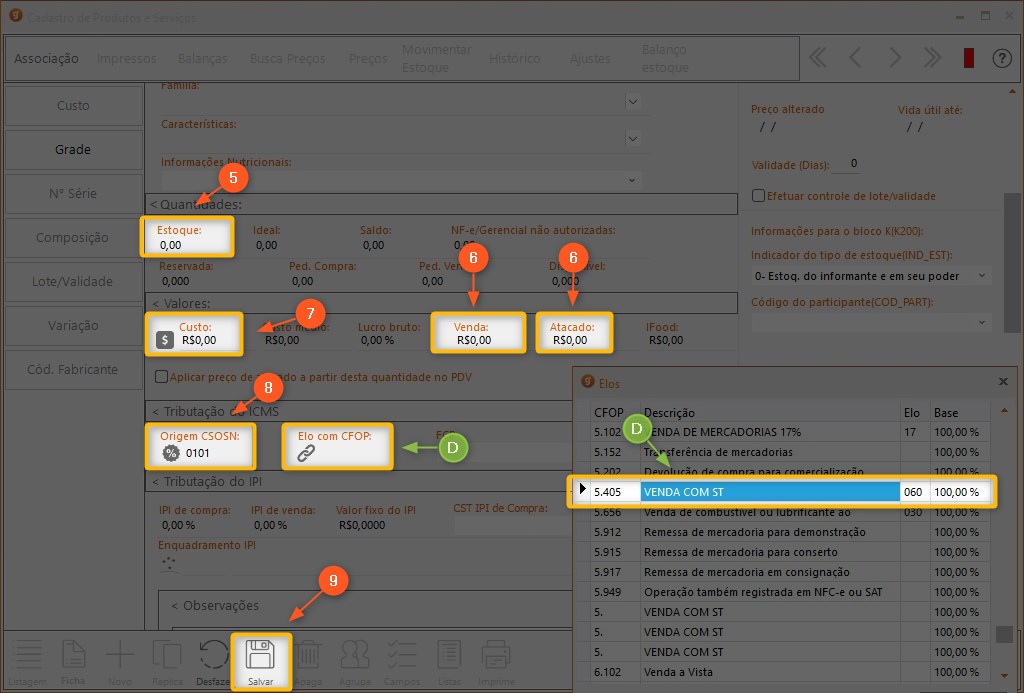The image size is (1024, 693).
Task: Select the 5.405 VENDA COM ST row
Action: pos(770,492)
